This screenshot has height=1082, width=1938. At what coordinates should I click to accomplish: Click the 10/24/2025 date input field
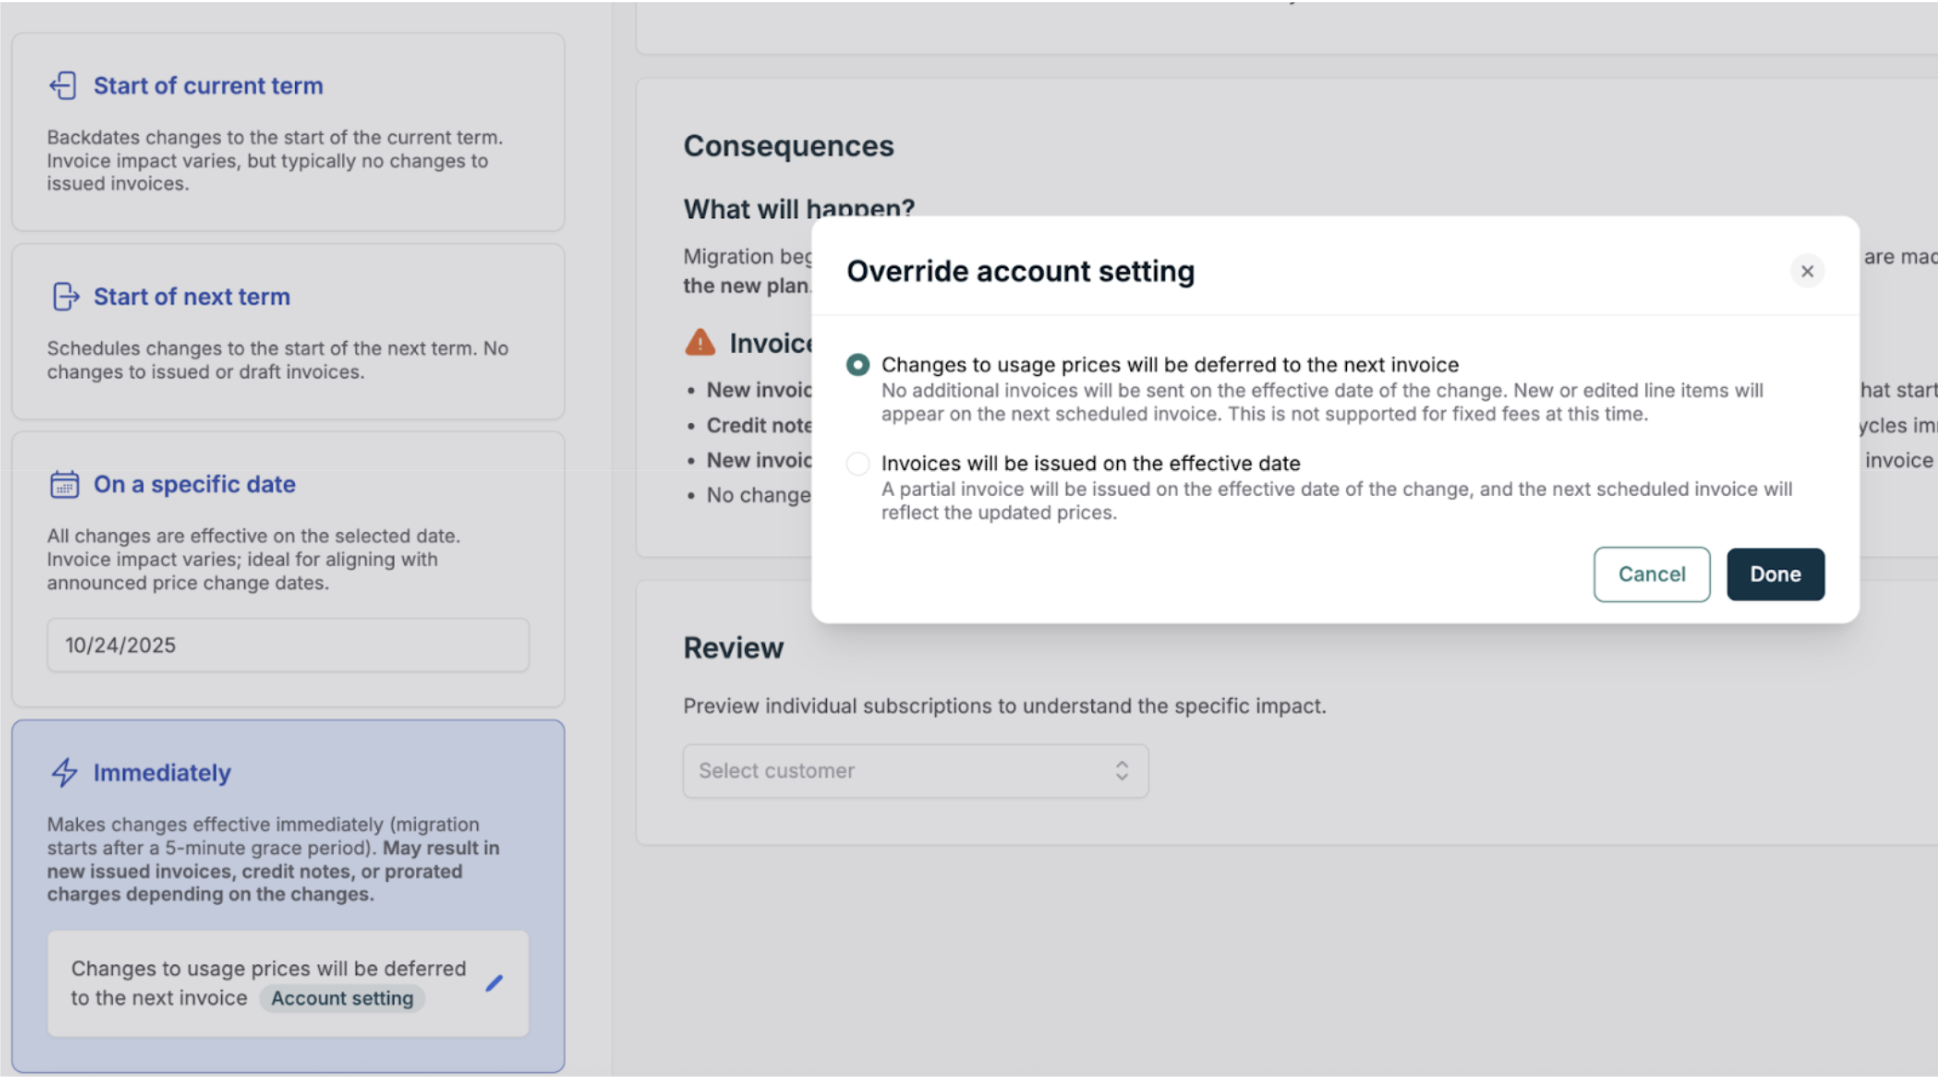288,645
